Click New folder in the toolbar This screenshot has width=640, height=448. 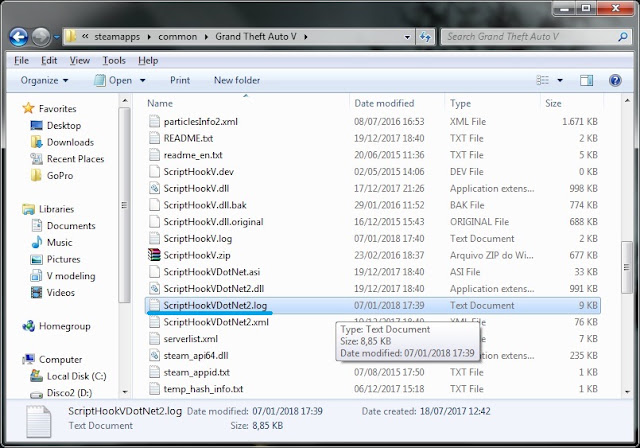(x=237, y=80)
